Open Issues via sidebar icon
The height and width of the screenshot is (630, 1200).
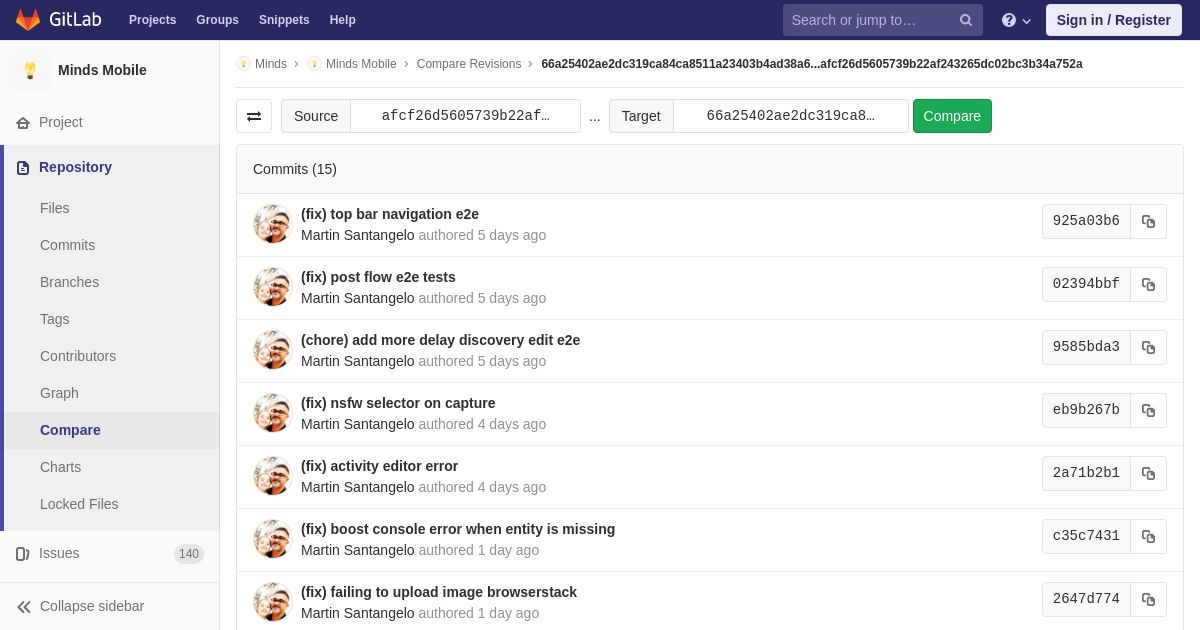(23, 554)
